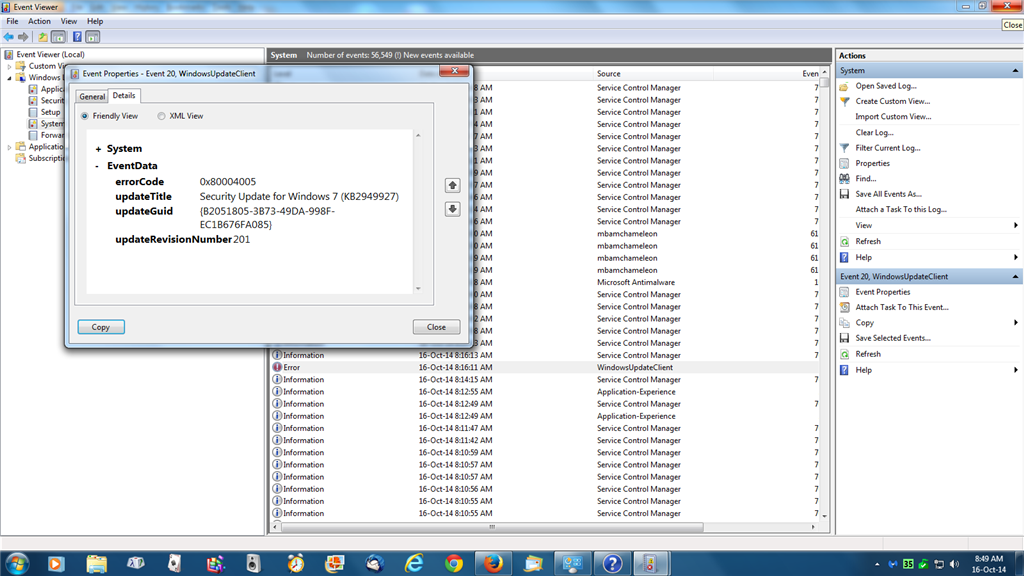Click the up-one-level folder toolbar icon
The width and height of the screenshot is (1024, 576).
click(x=42, y=37)
